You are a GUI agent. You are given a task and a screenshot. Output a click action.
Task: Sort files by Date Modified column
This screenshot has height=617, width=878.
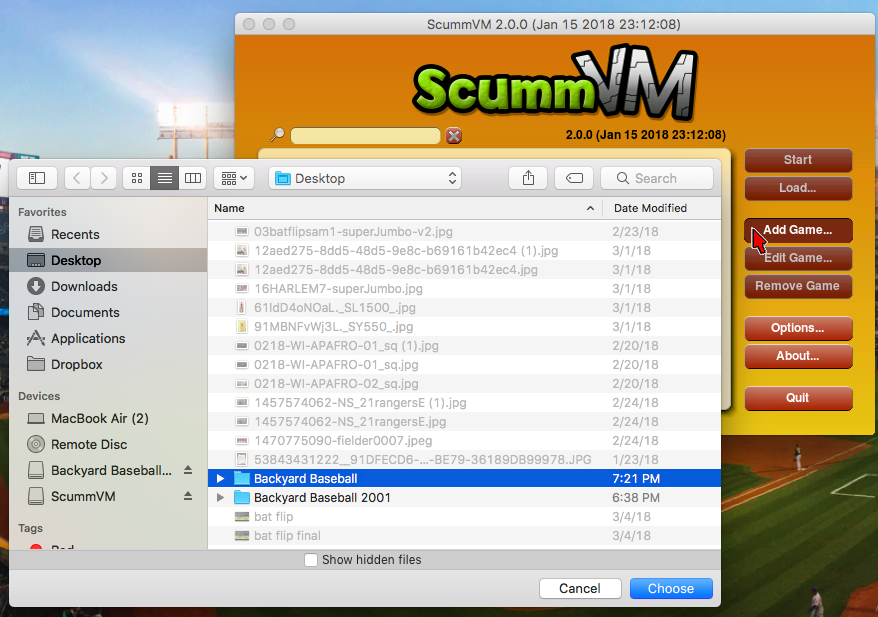click(x=650, y=208)
